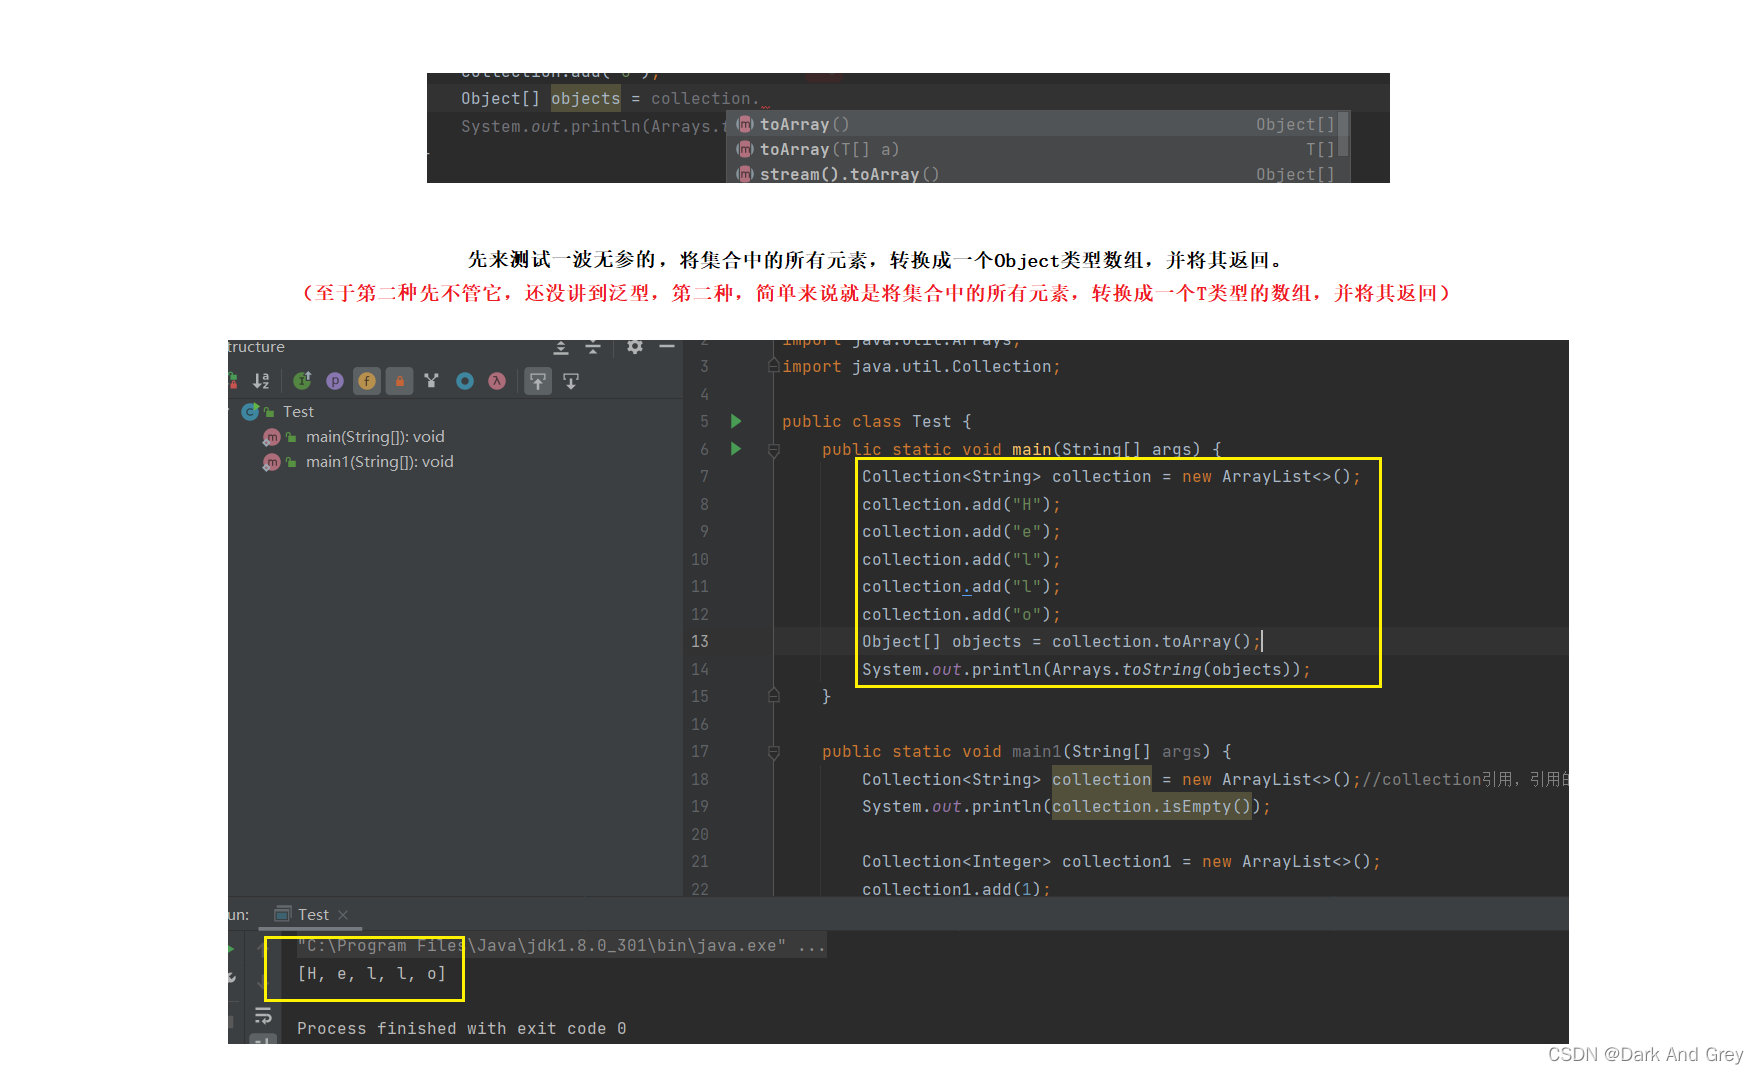1759x1074 pixels.
Task: Click highlighted 'objects' variable in top snippet
Action: point(585,98)
